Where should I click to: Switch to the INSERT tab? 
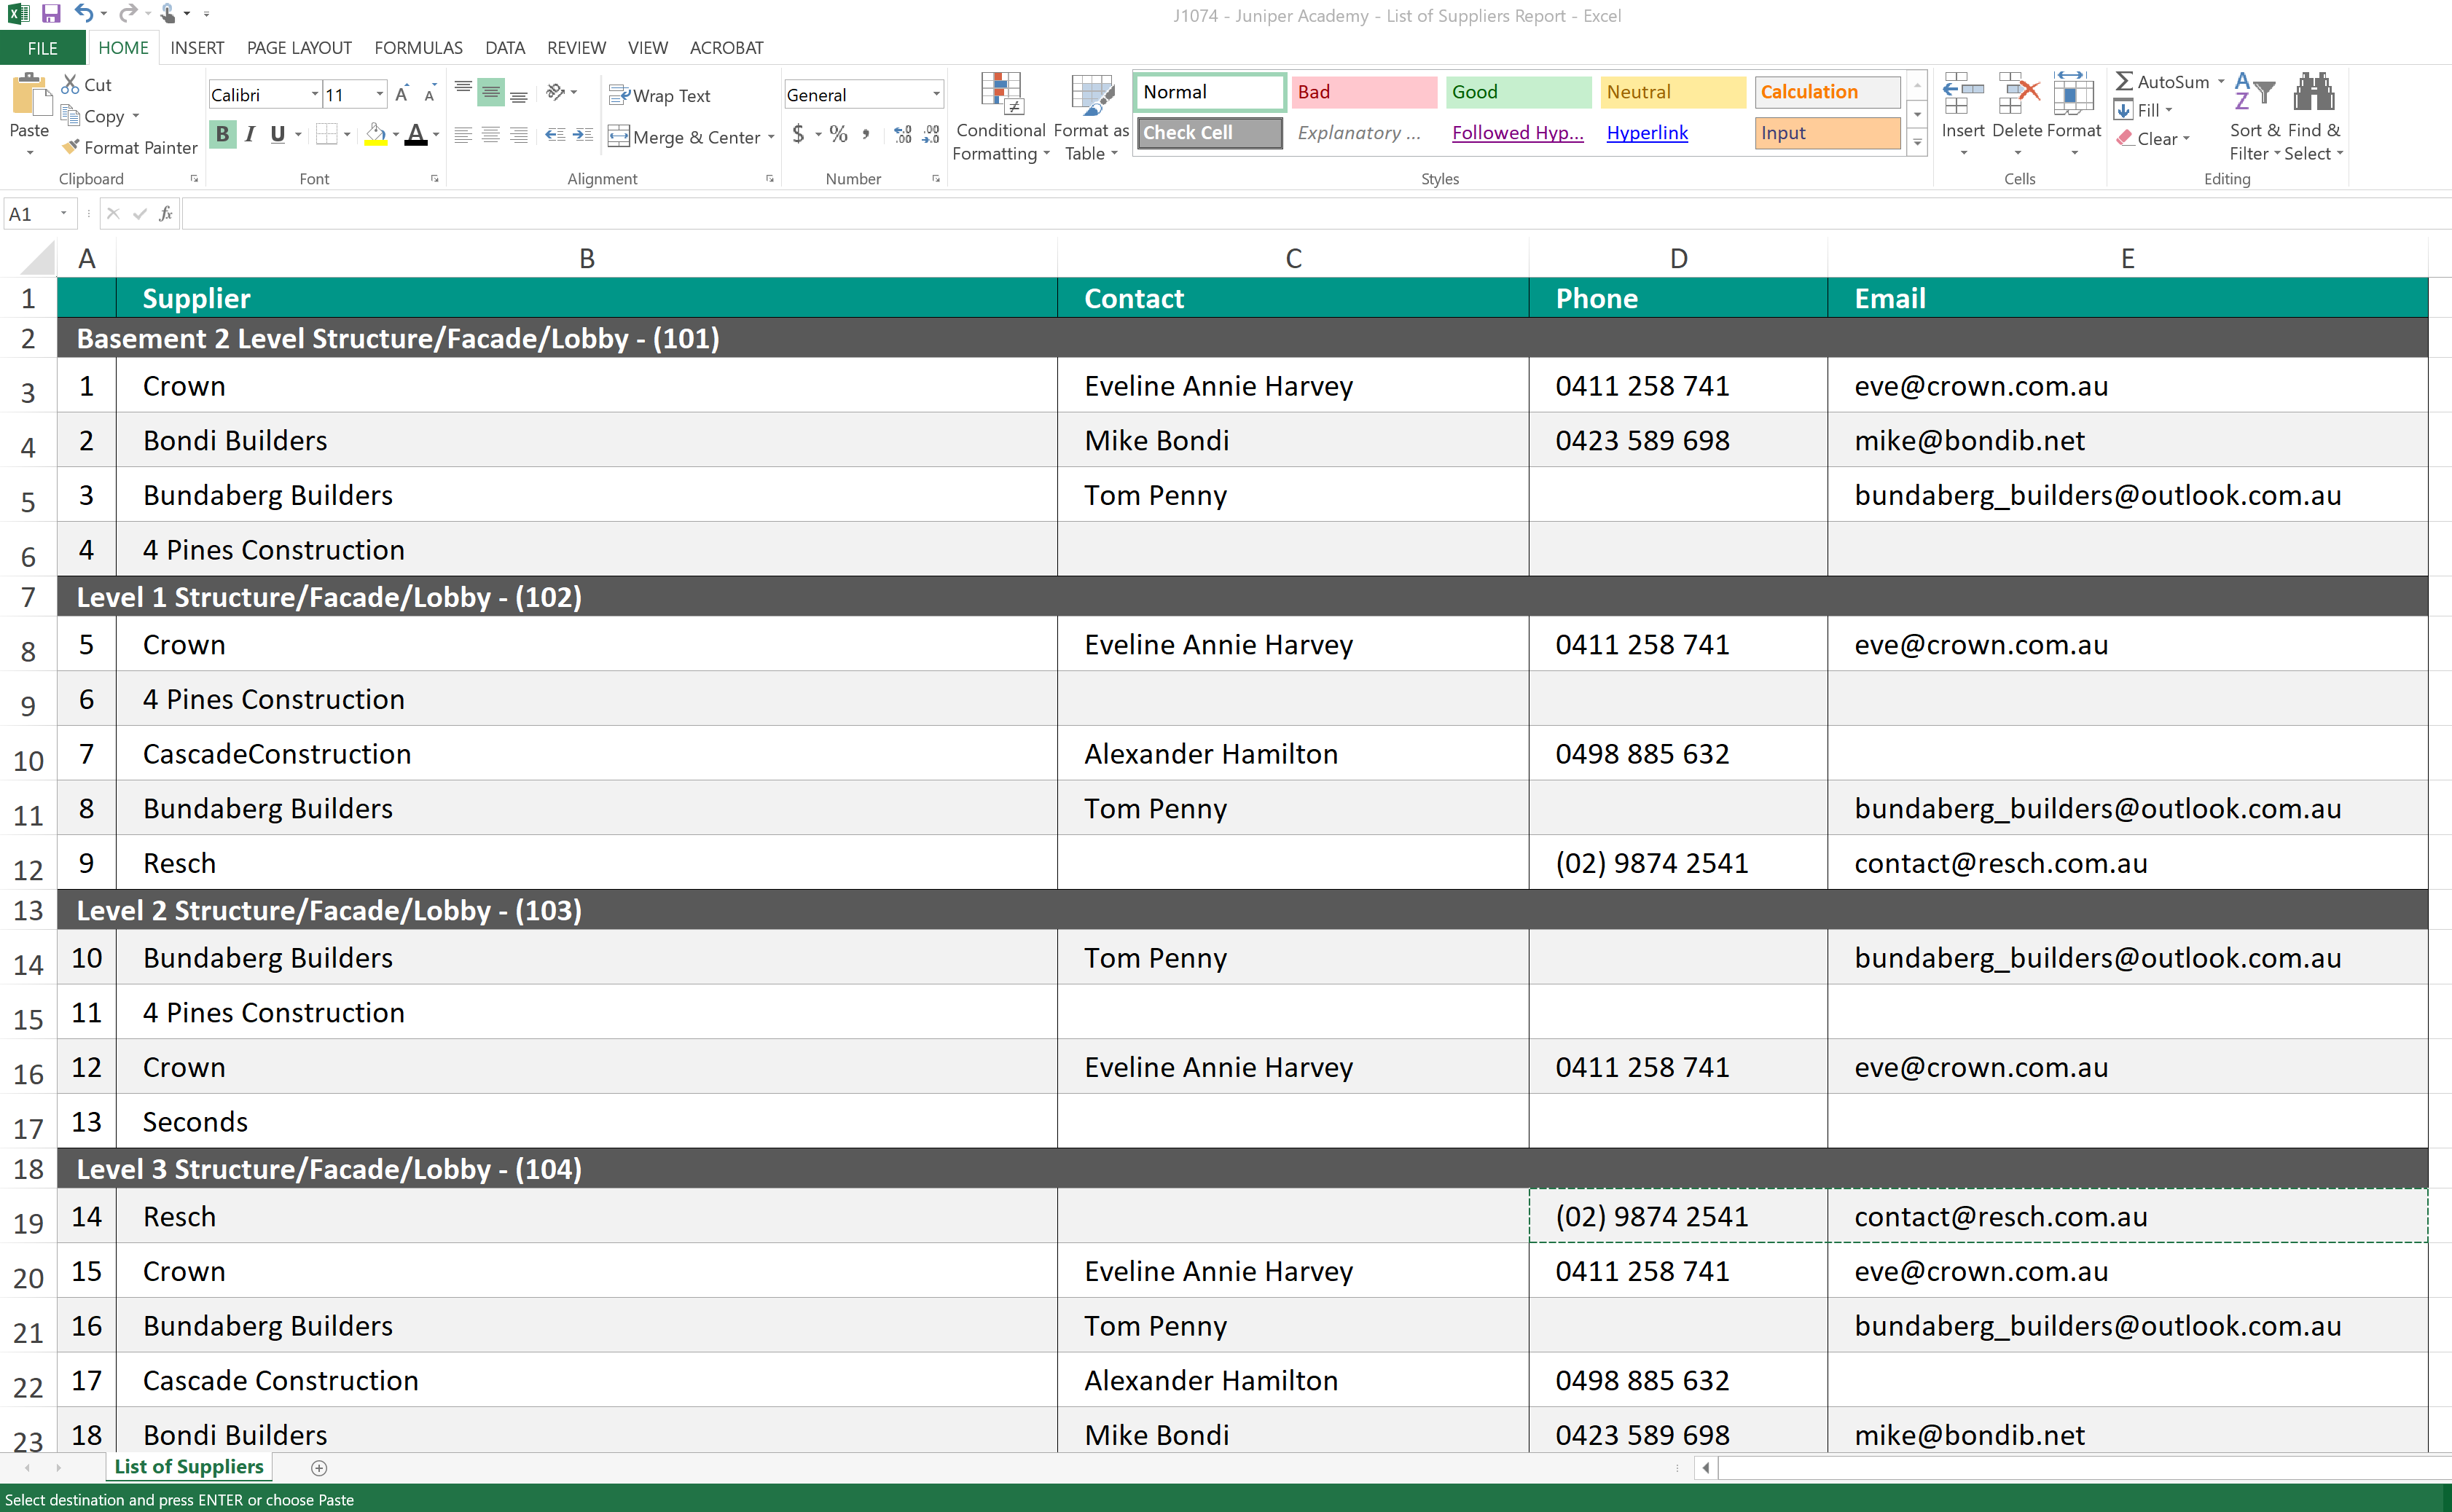(x=197, y=48)
